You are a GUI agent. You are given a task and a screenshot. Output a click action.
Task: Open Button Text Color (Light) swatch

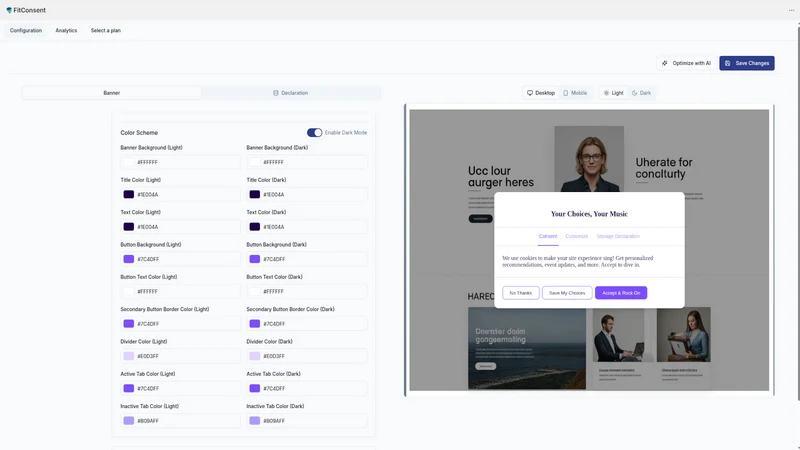[x=129, y=291]
